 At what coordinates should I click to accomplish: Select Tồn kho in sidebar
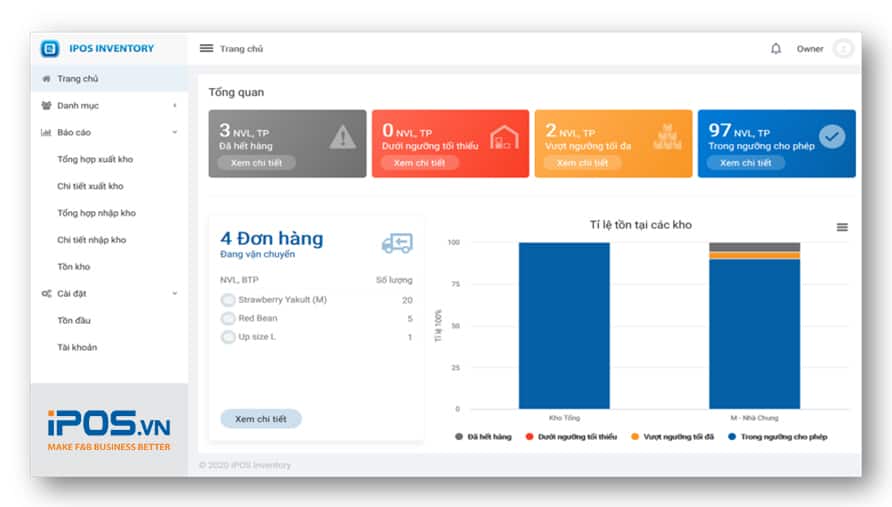tap(74, 267)
